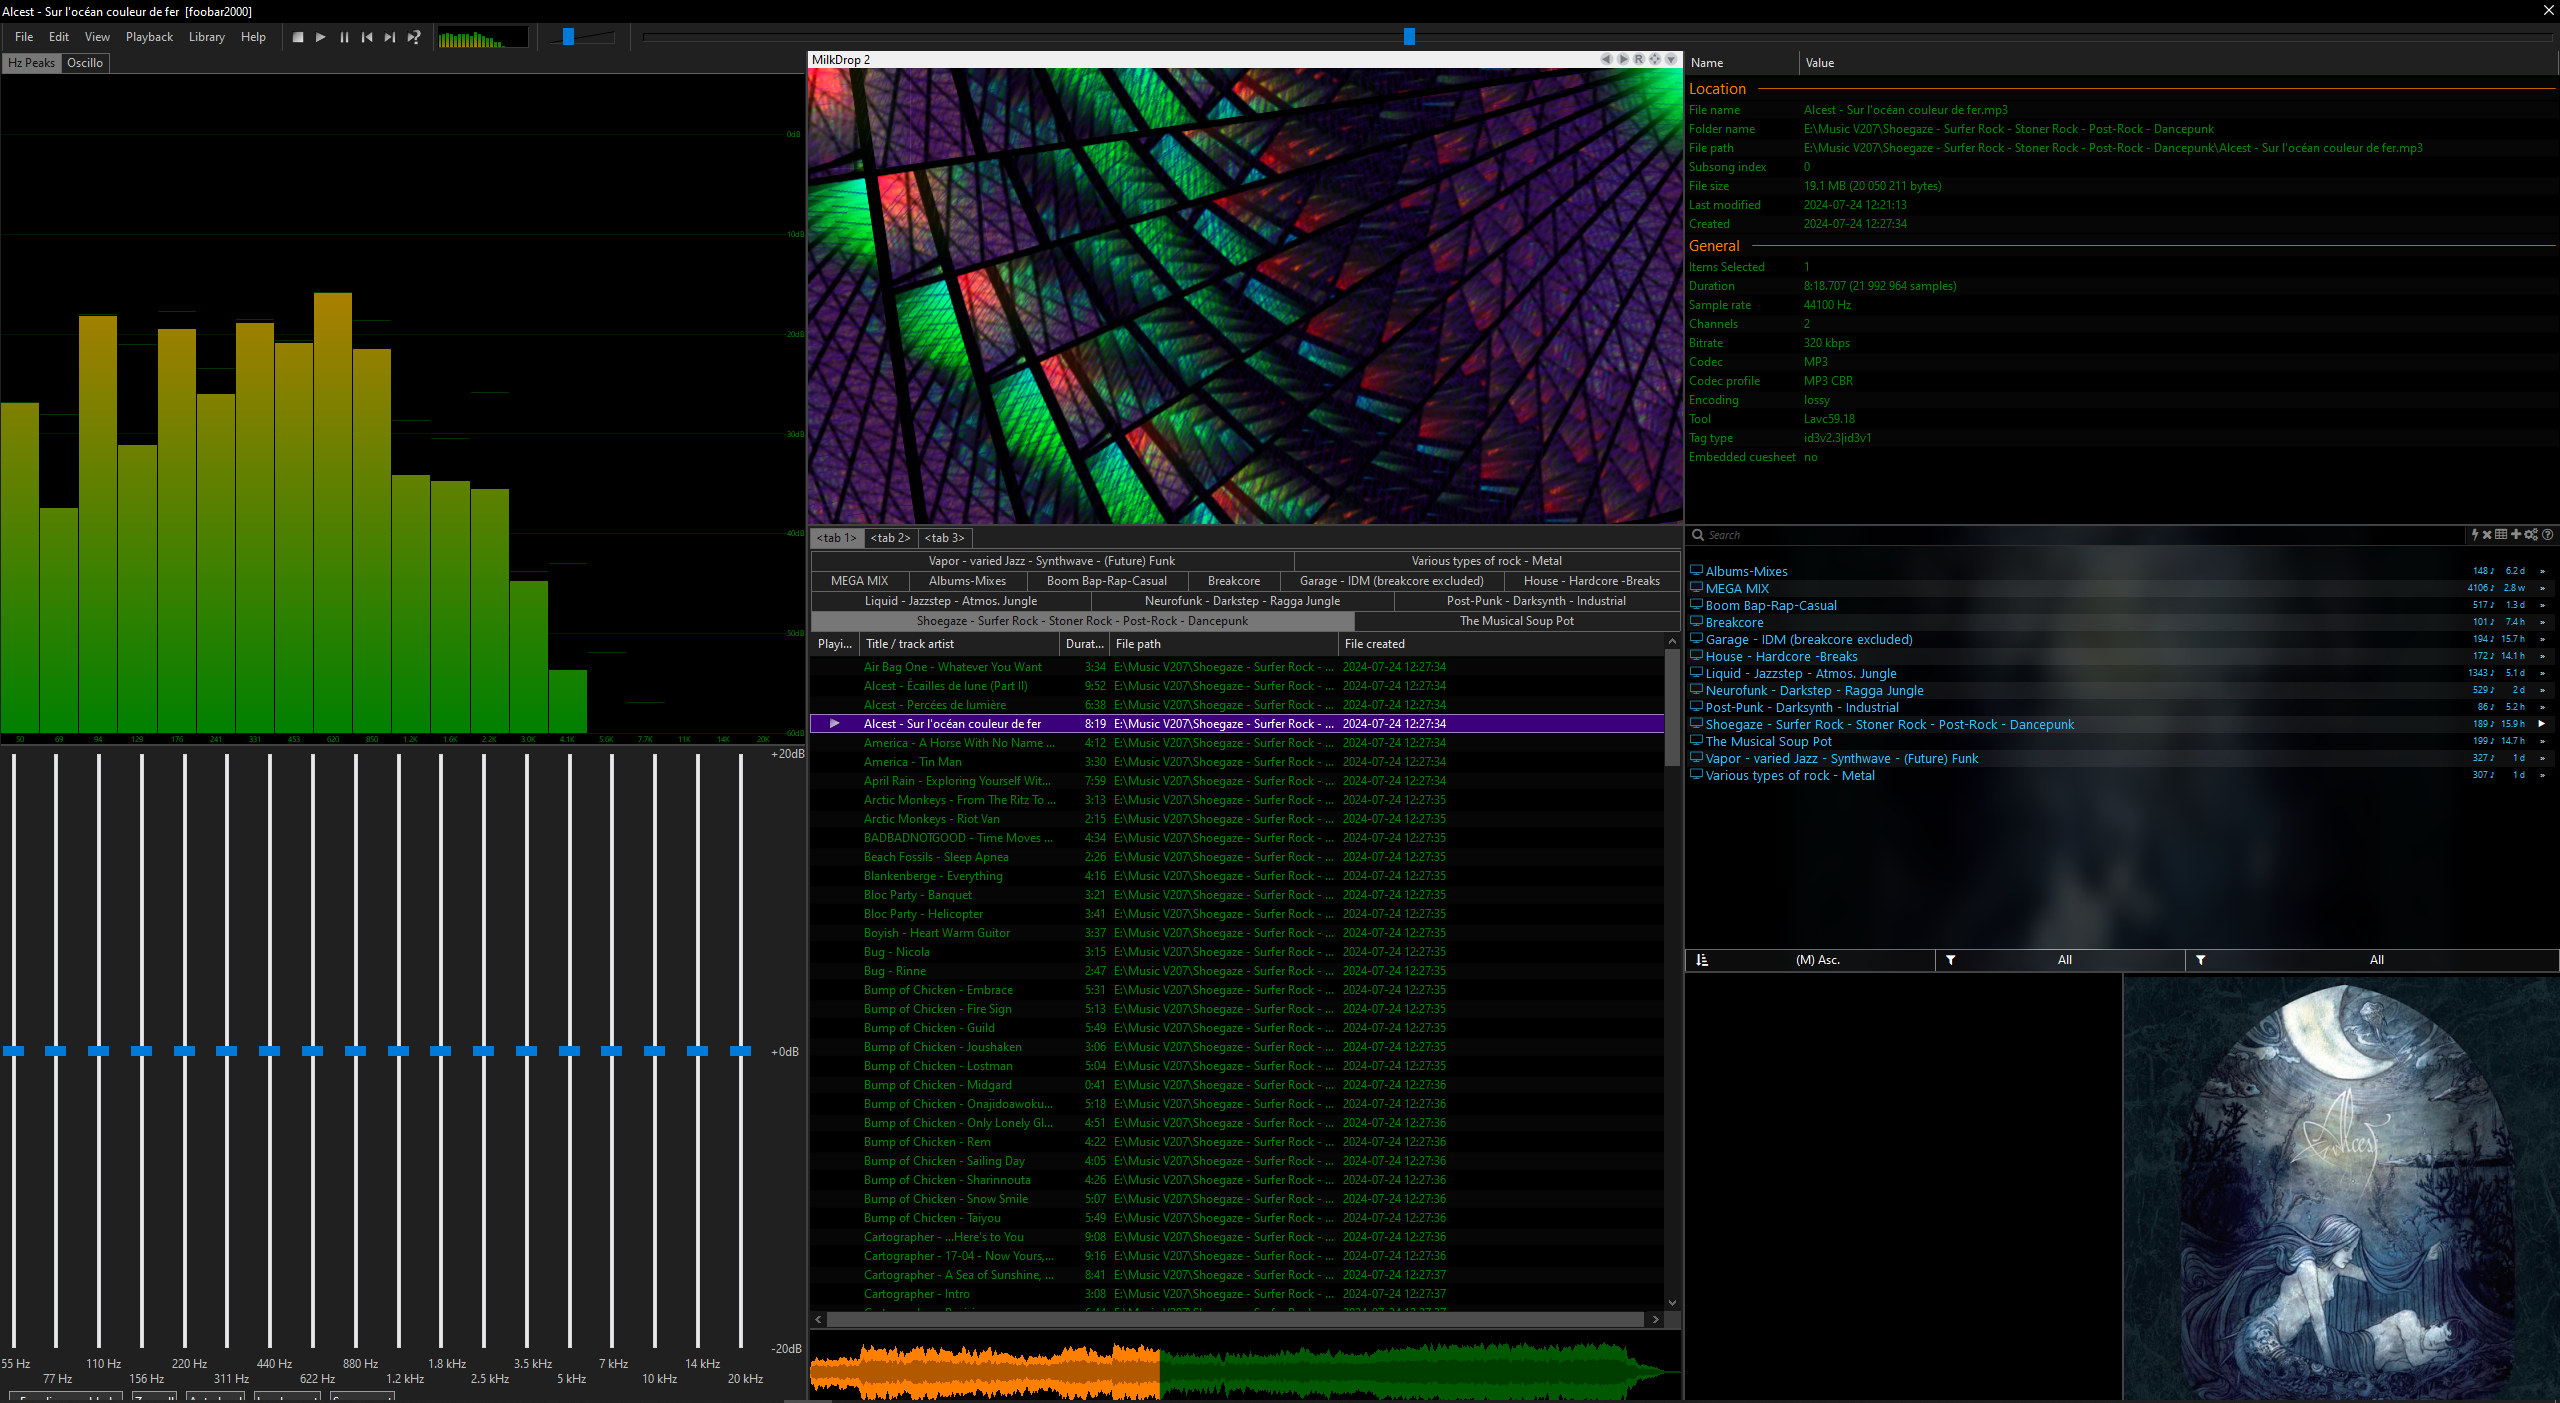Select track Cartographer - Intro
This screenshot has width=2560, height=1403.
pos(1238,1294)
